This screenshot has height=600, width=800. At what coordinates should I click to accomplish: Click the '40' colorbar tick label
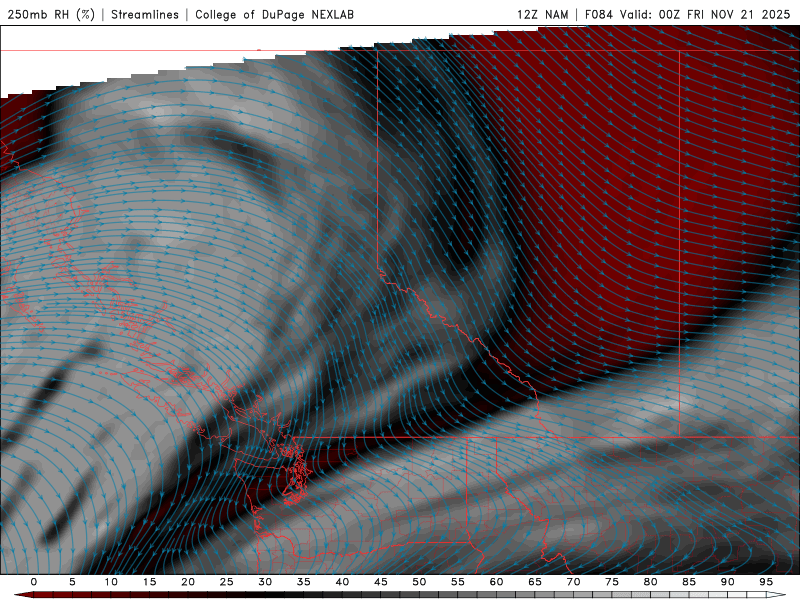pos(342,582)
